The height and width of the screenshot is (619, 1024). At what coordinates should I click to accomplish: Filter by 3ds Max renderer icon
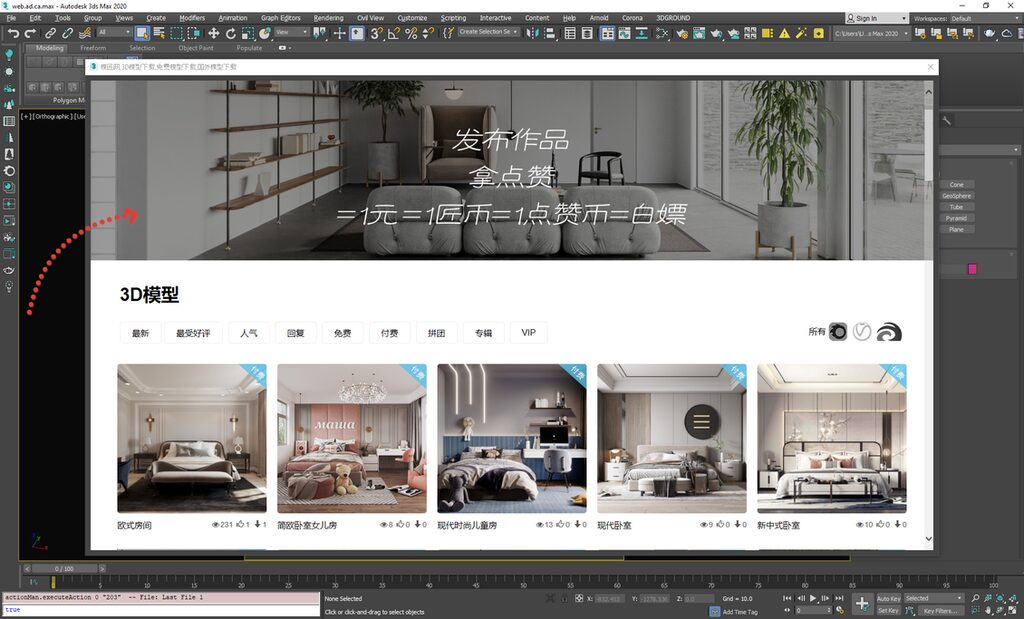coord(838,332)
